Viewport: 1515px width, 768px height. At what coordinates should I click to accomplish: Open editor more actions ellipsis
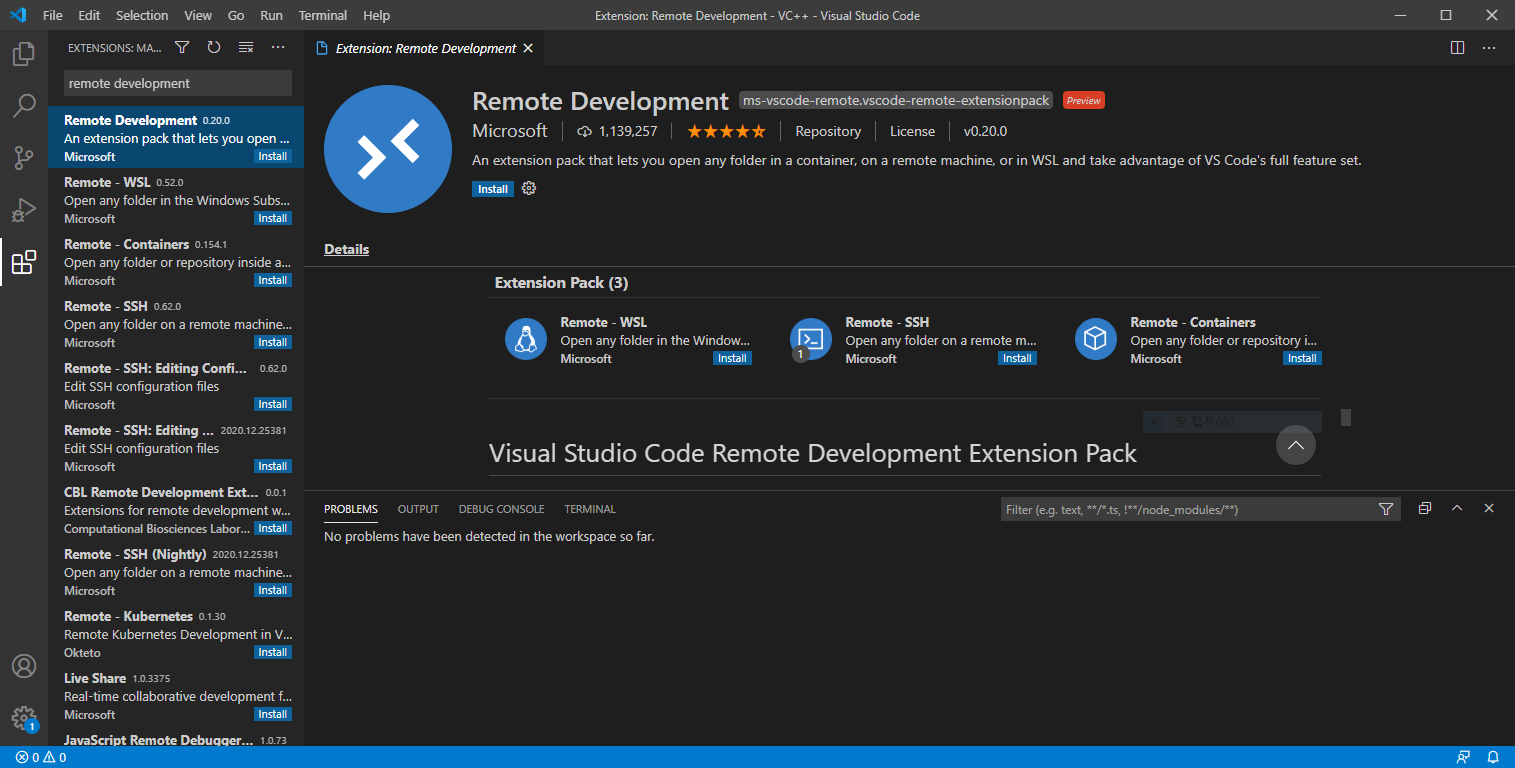click(1489, 47)
